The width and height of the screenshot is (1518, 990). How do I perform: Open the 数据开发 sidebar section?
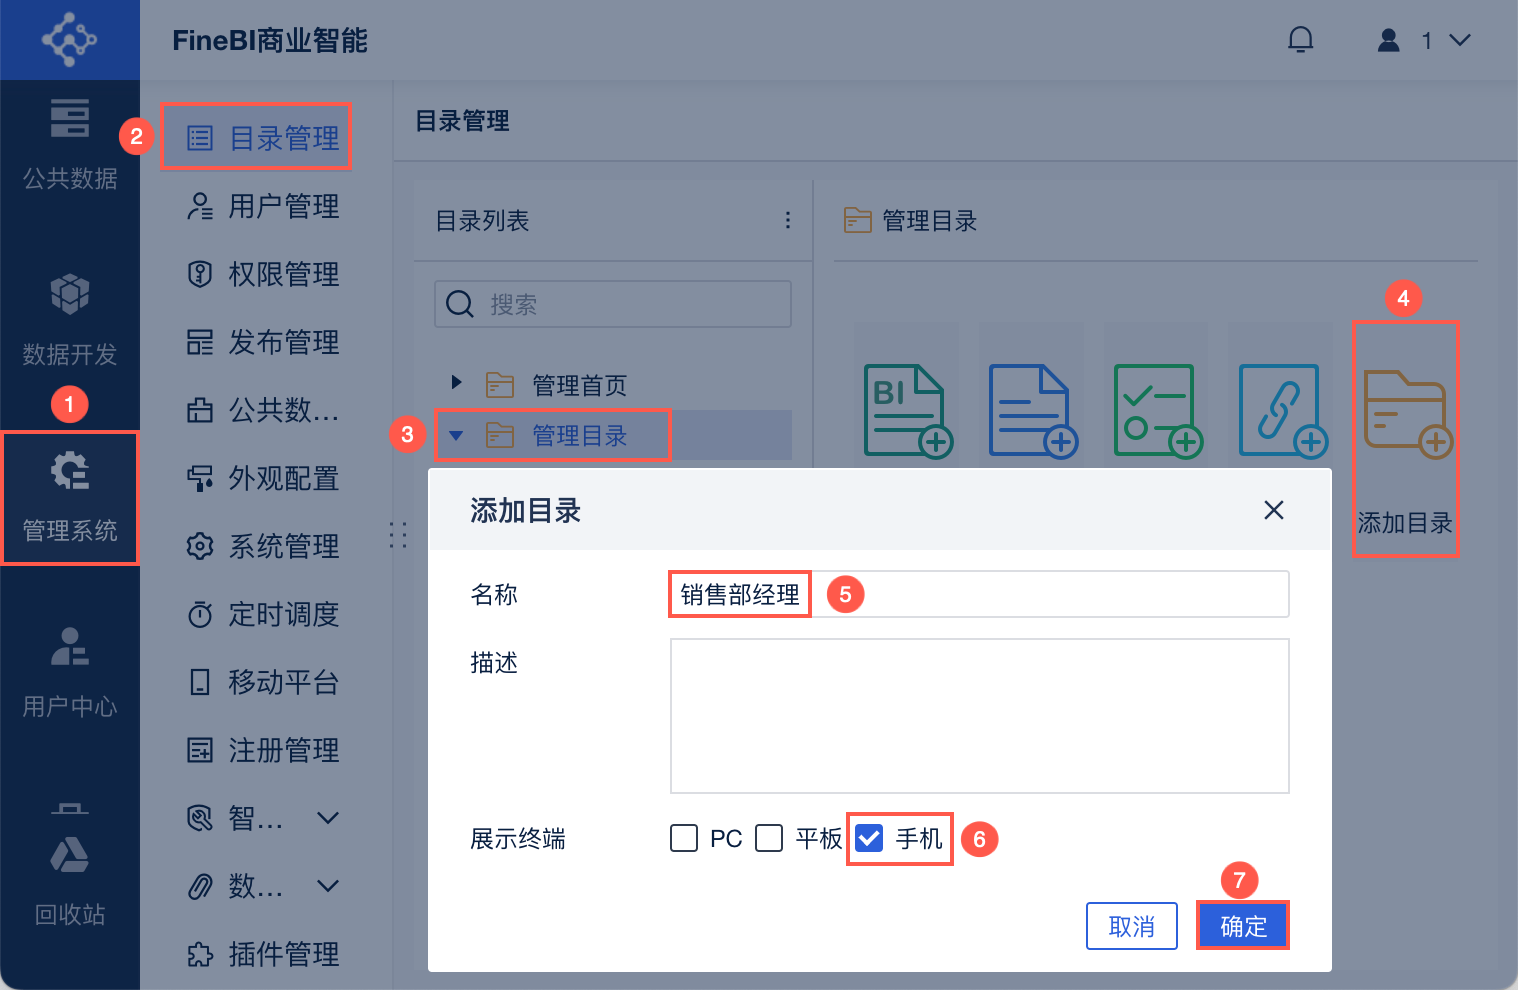70,320
